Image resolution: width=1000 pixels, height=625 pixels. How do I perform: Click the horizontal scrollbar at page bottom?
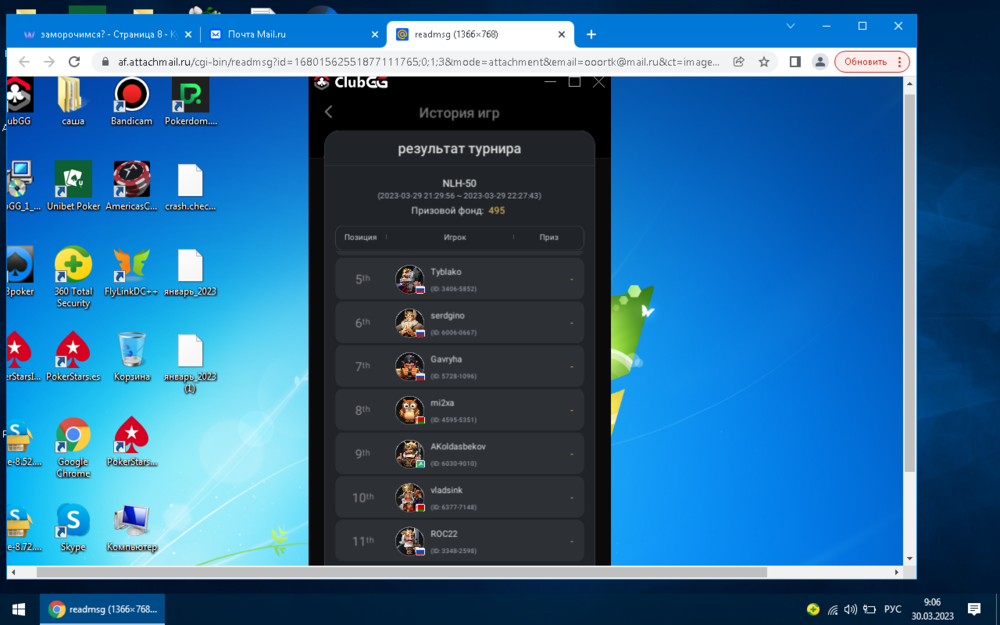(400, 572)
